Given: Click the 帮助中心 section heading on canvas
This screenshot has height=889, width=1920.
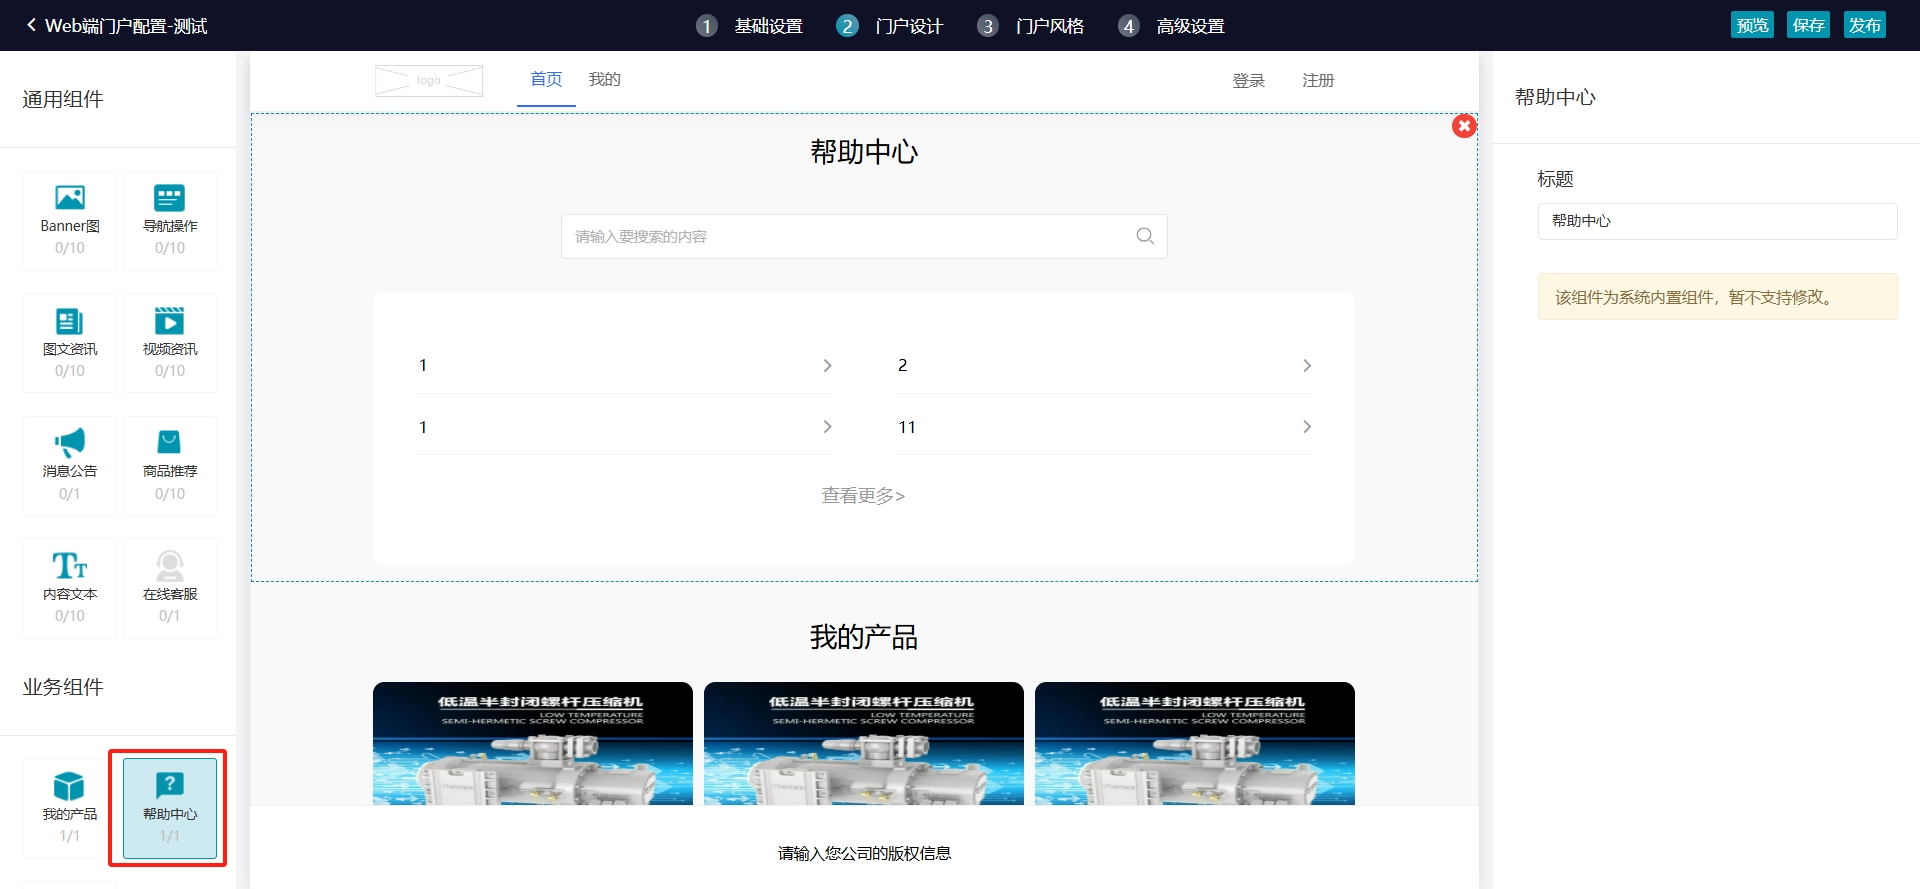Looking at the screenshot, I should [864, 152].
